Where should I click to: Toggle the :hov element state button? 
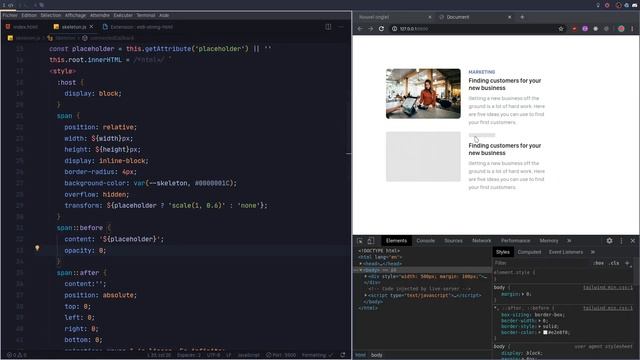[x=598, y=263]
